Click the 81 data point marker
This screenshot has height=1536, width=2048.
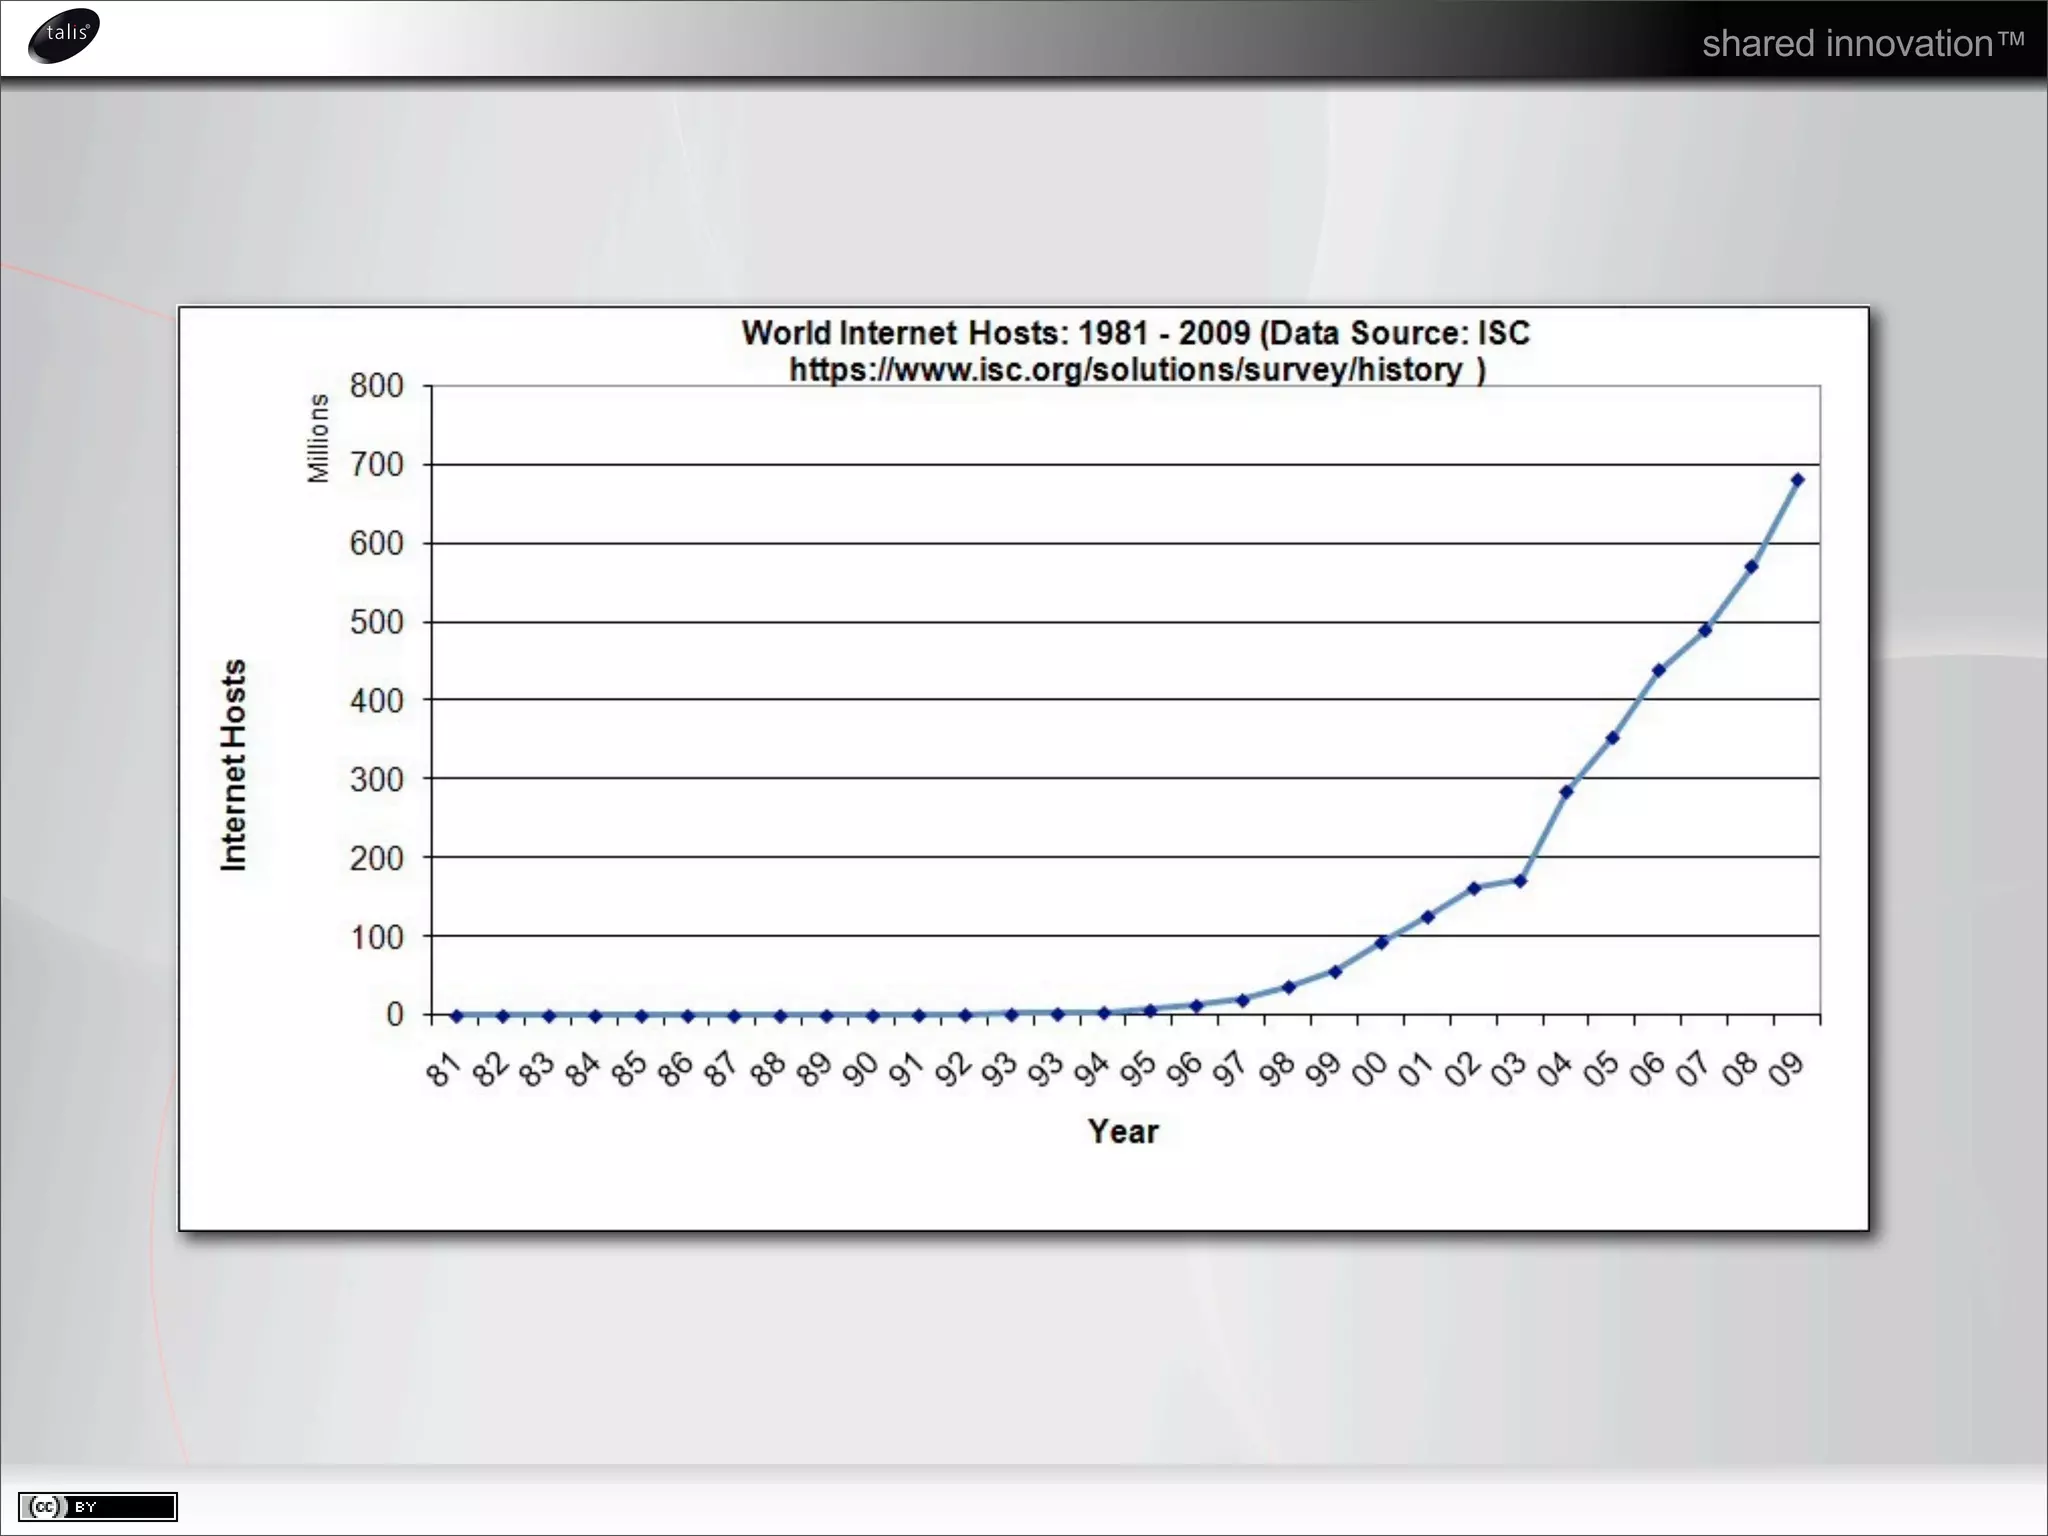[457, 1016]
